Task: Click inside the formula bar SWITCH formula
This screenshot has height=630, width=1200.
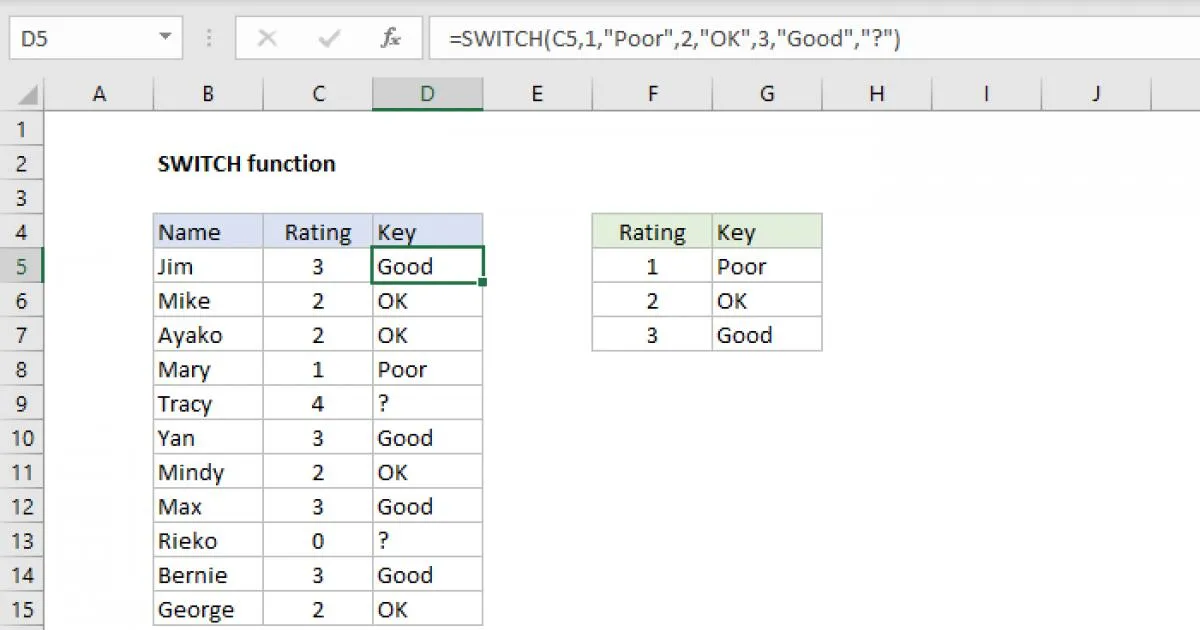Action: pyautogui.click(x=675, y=39)
